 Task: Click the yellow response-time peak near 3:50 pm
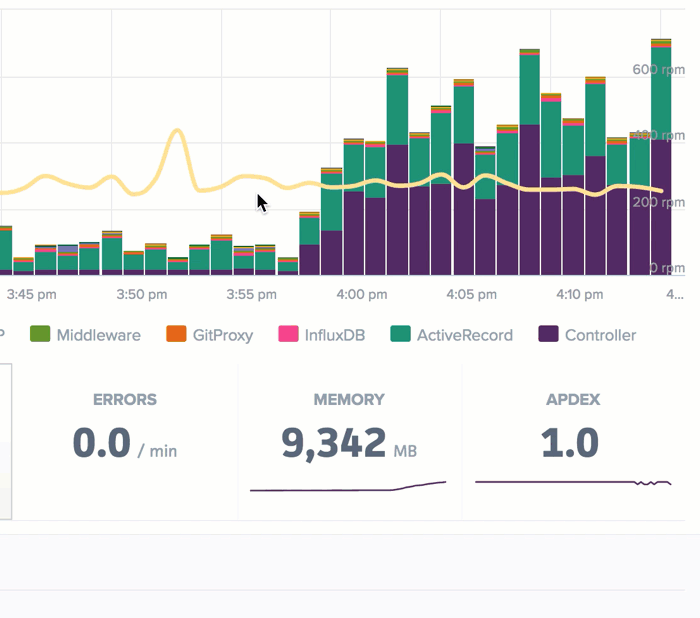(x=178, y=131)
